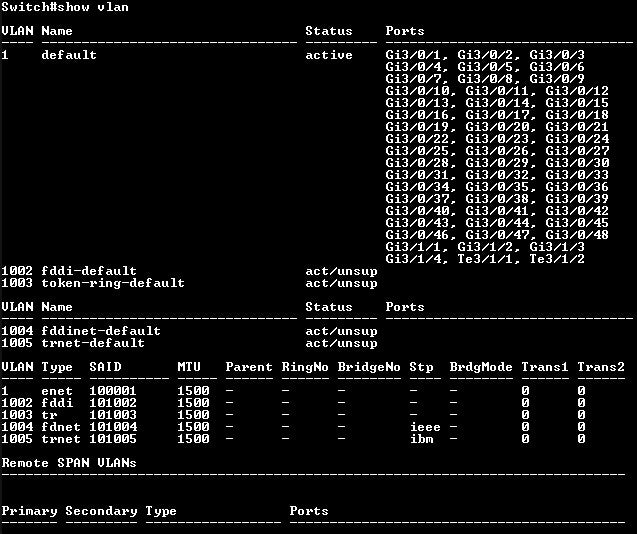
Task: Click the 'ieee' Stp value
Action: pos(425,427)
